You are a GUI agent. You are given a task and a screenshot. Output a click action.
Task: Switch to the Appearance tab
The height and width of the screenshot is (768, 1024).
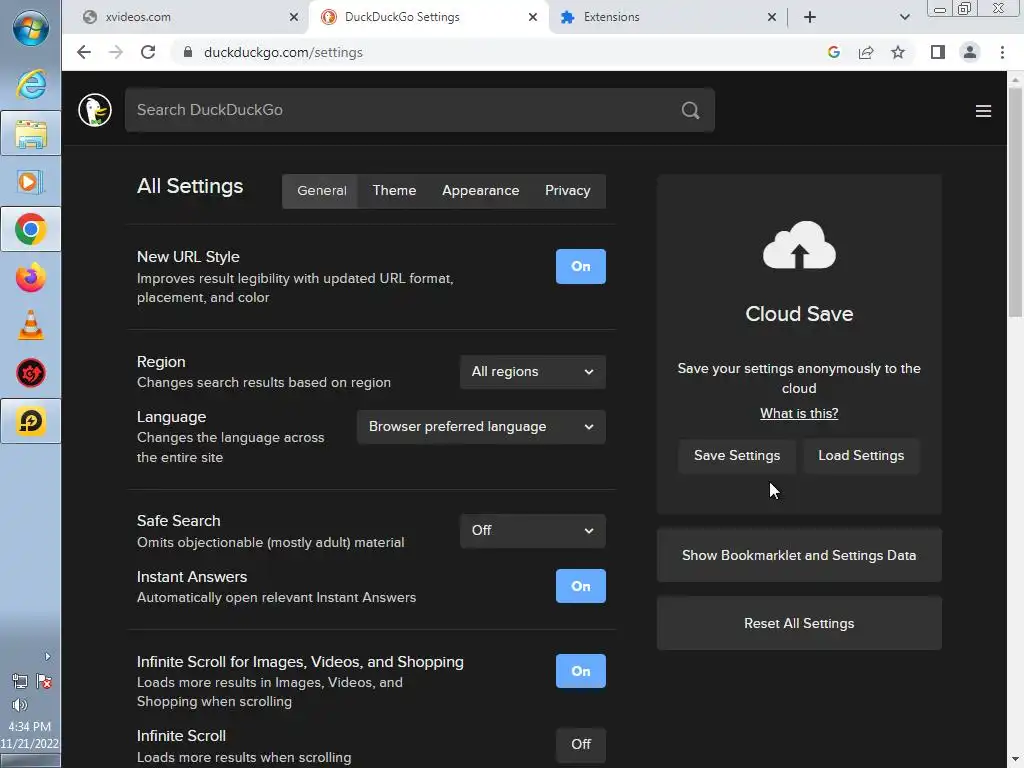(x=481, y=191)
